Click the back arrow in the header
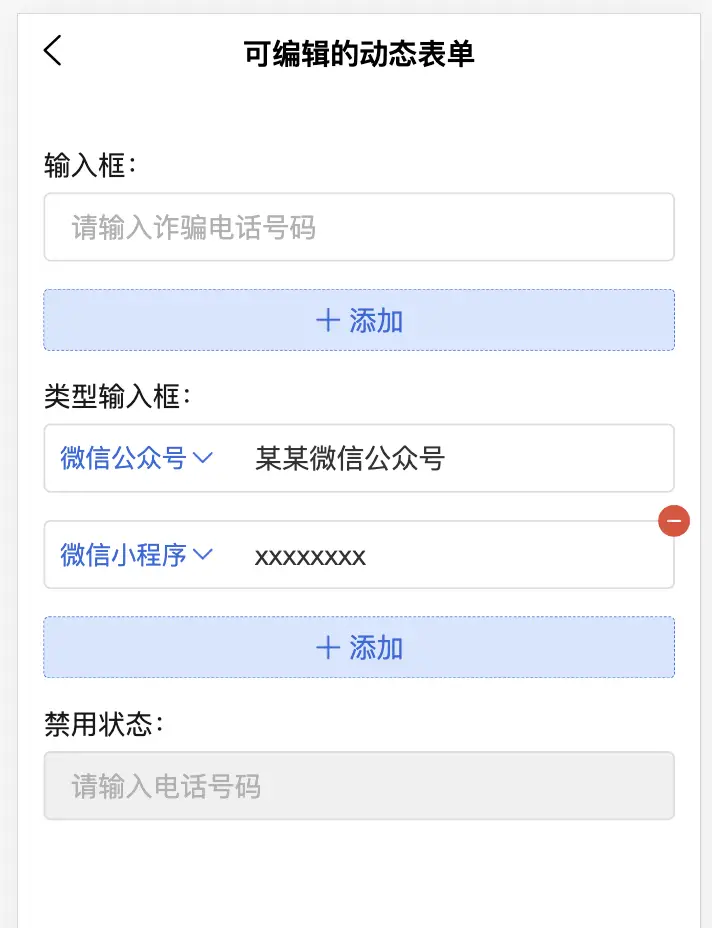This screenshot has width=712, height=928. point(53,50)
